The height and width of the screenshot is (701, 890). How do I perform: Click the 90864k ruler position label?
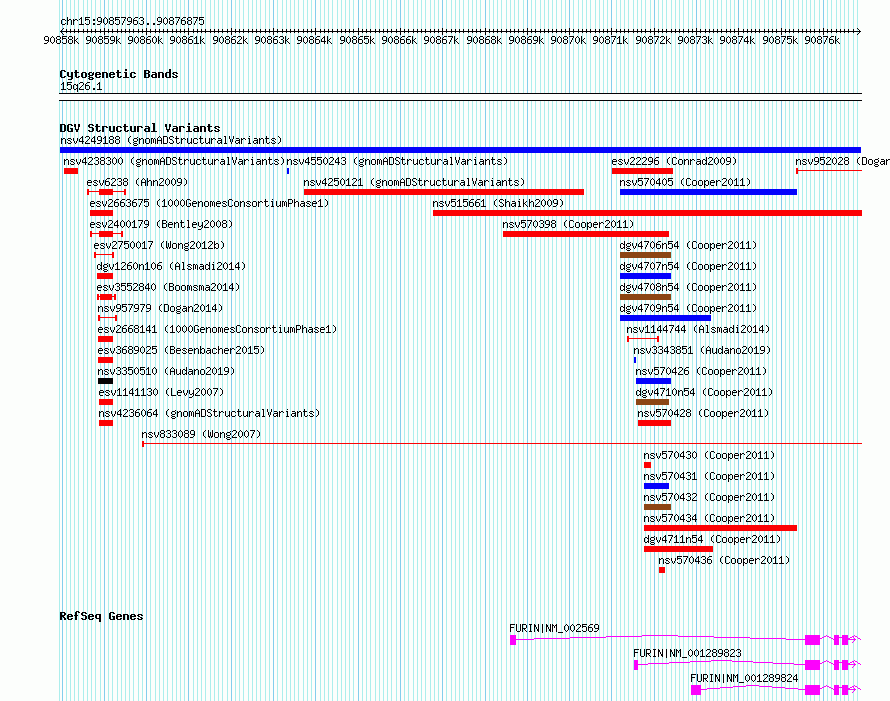point(314,40)
